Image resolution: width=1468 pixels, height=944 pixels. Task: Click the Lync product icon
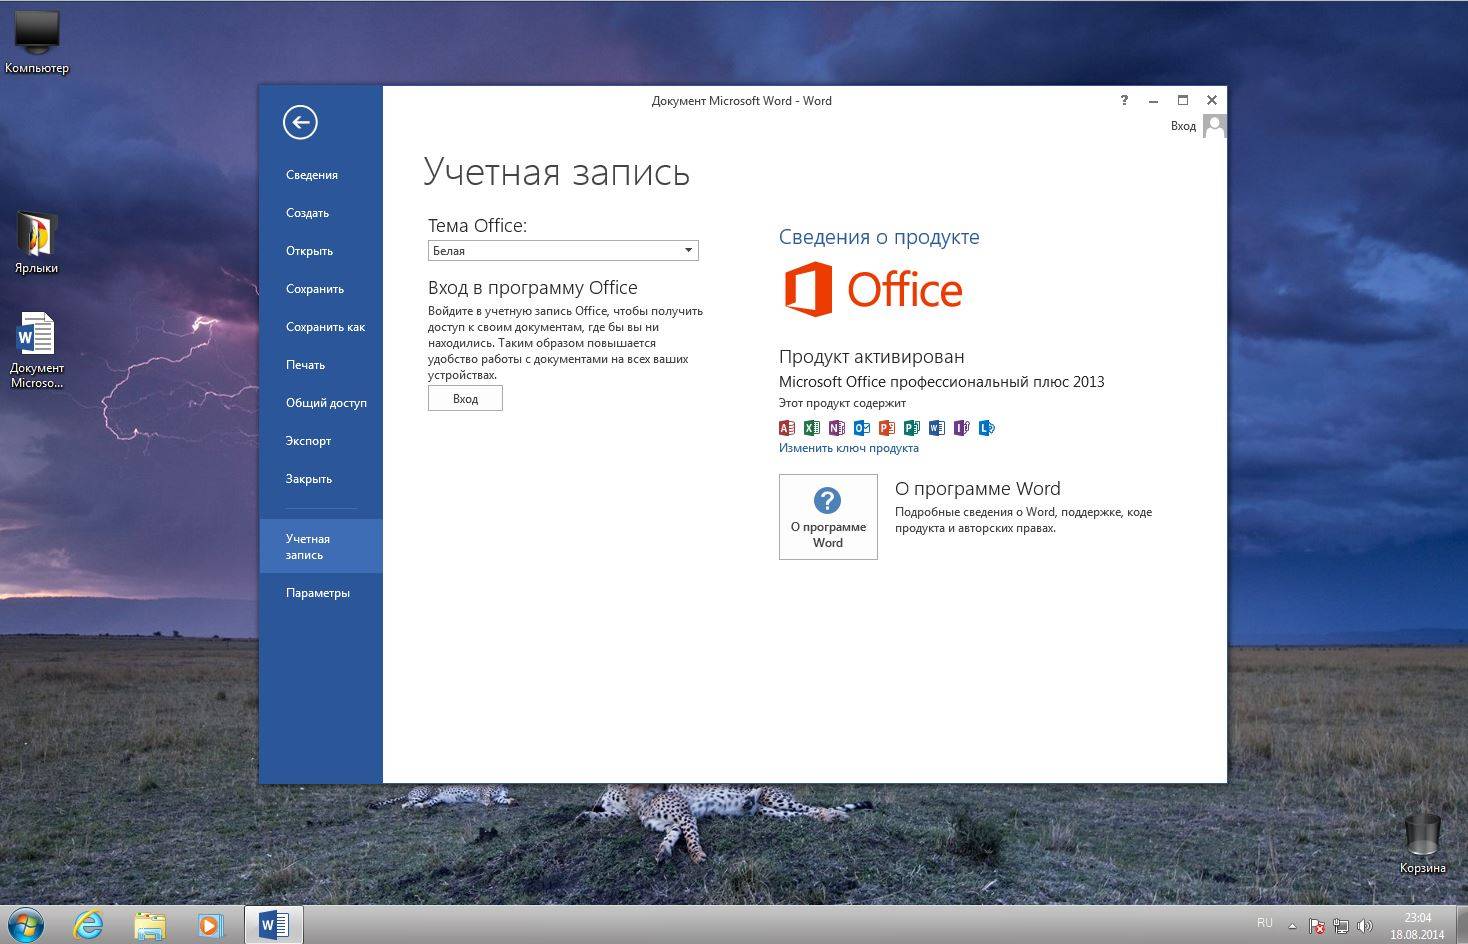coord(987,428)
